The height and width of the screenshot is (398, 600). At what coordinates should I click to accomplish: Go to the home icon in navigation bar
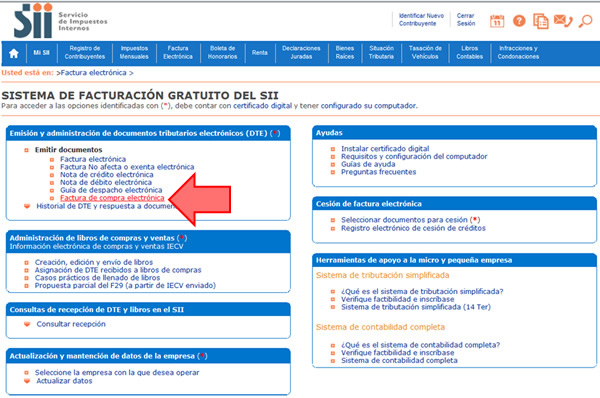tap(14, 53)
